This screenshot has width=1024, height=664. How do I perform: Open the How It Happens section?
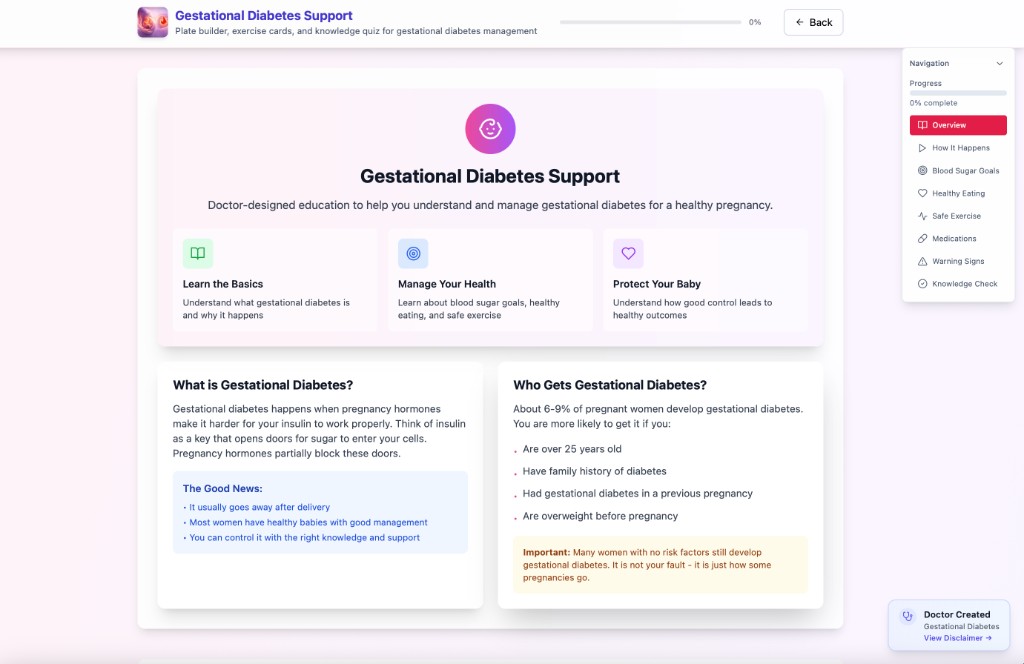[x=960, y=147]
